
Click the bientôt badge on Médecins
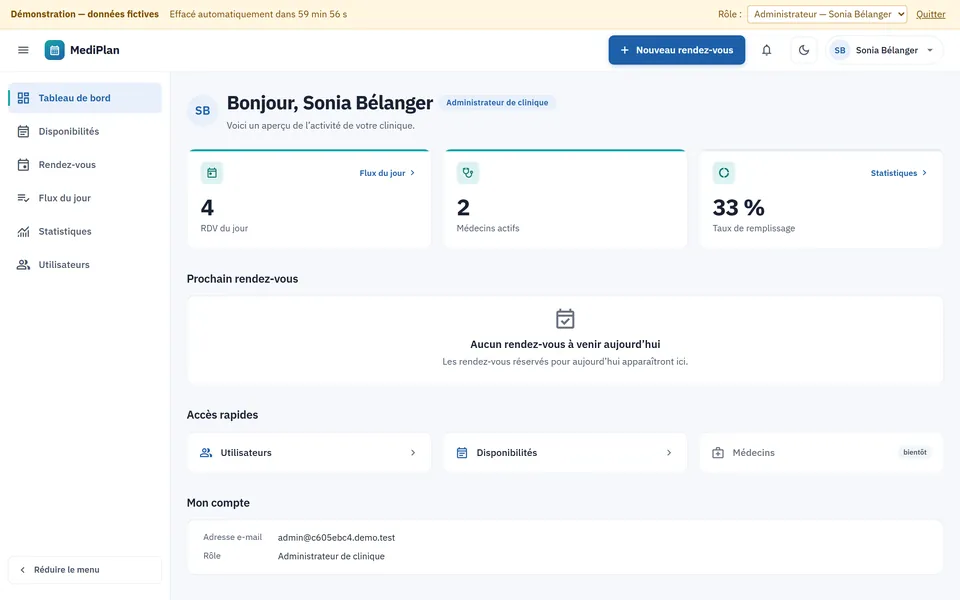coord(915,452)
